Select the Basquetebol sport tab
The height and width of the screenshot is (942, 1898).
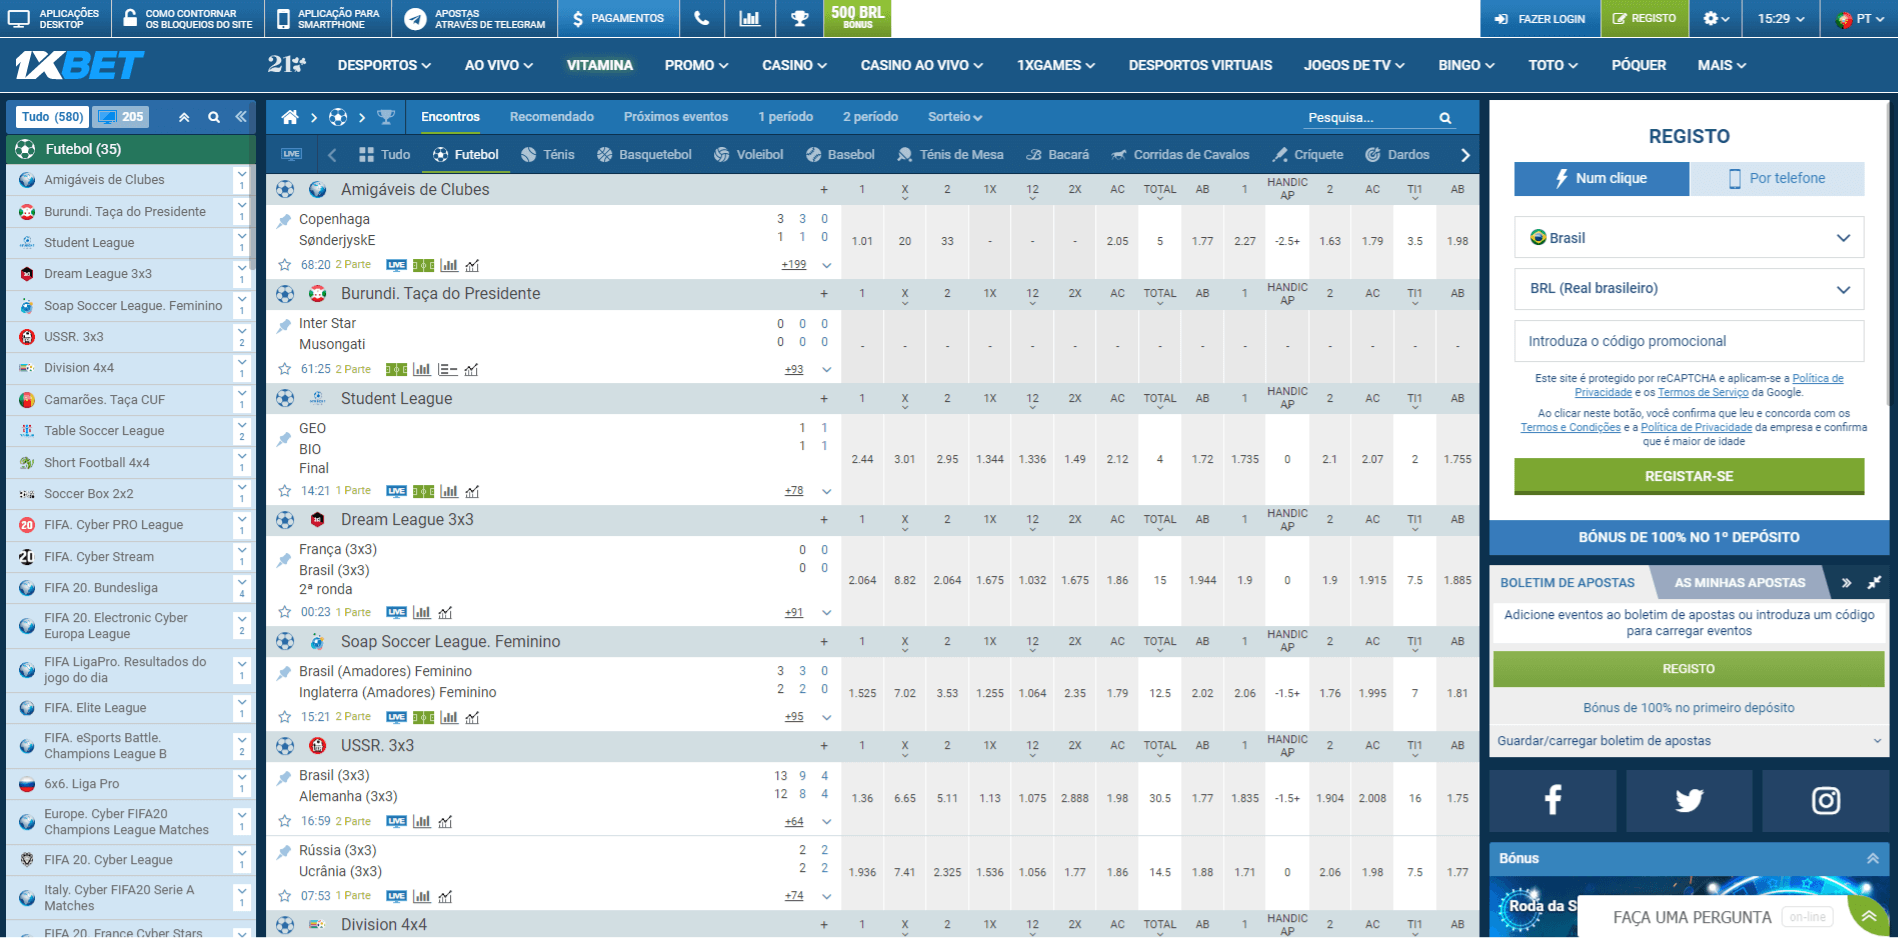[644, 154]
